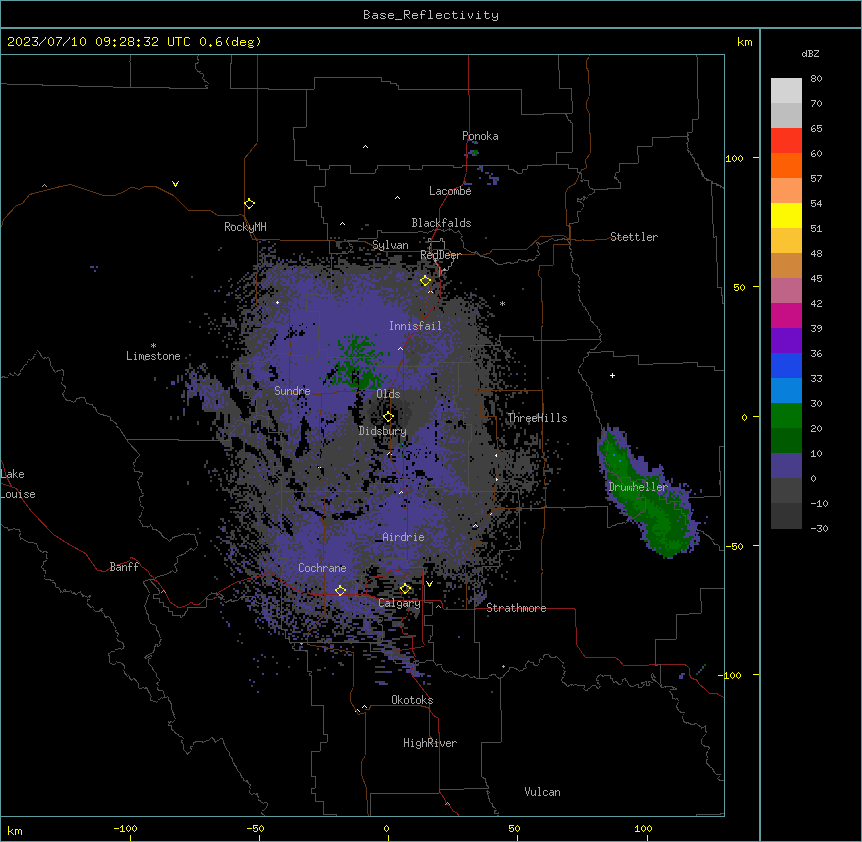Click the green echo west of Innisfail
The image size is (862, 842).
[x=355, y=363]
